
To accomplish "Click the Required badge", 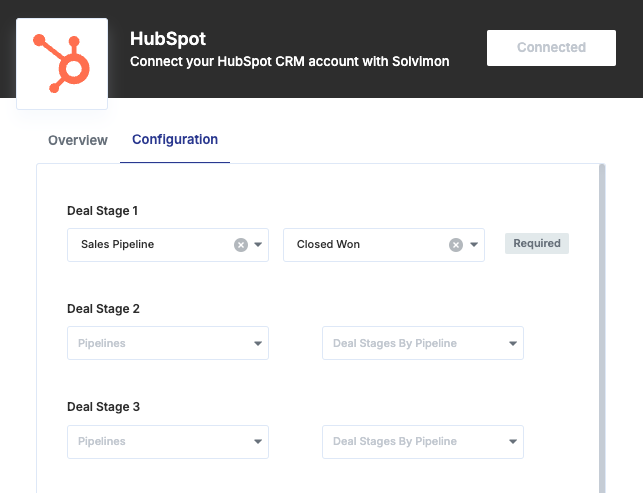I will 537,243.
